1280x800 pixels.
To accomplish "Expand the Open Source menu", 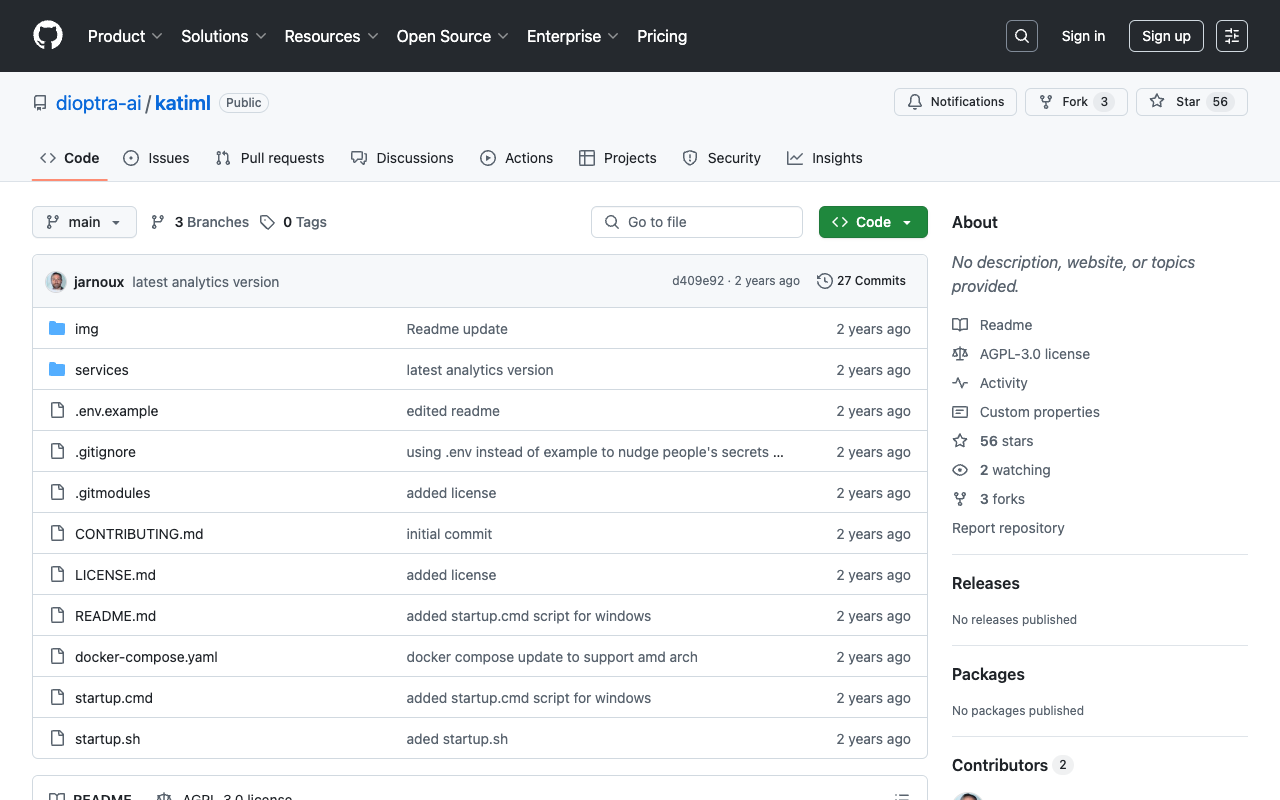I will (x=453, y=36).
